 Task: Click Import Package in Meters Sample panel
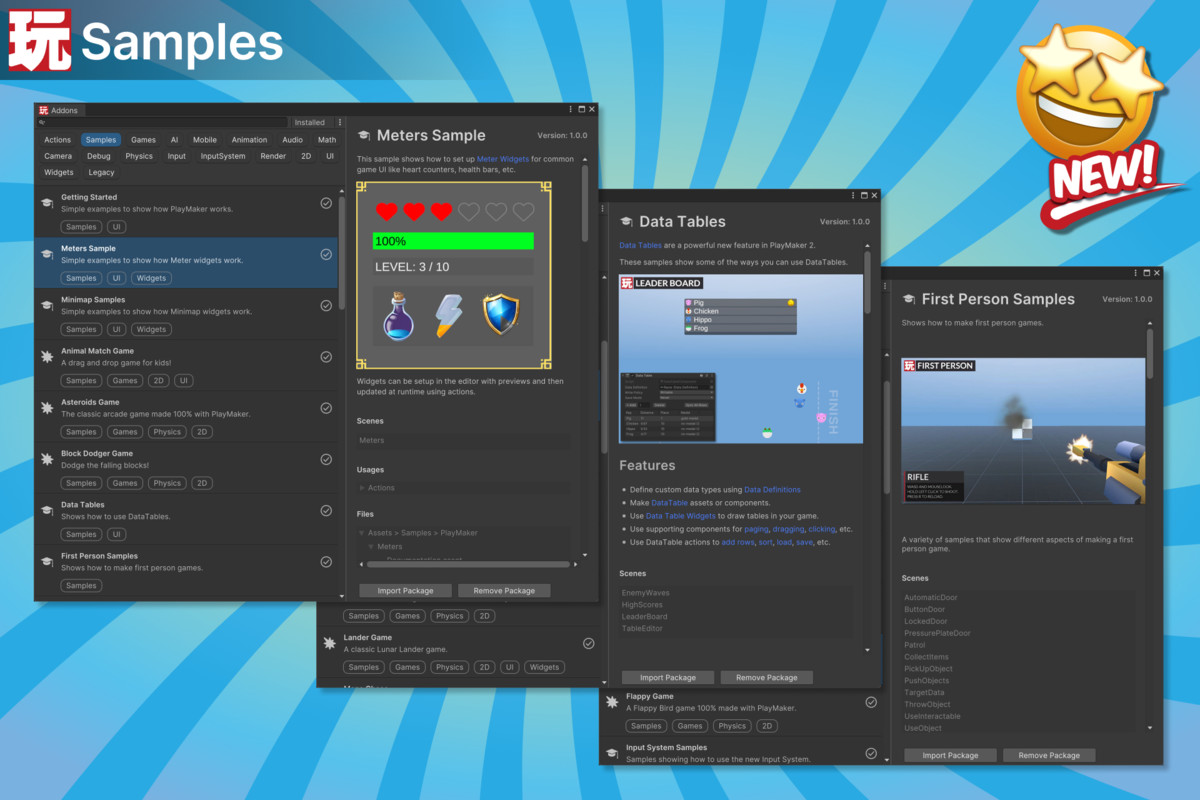point(405,591)
